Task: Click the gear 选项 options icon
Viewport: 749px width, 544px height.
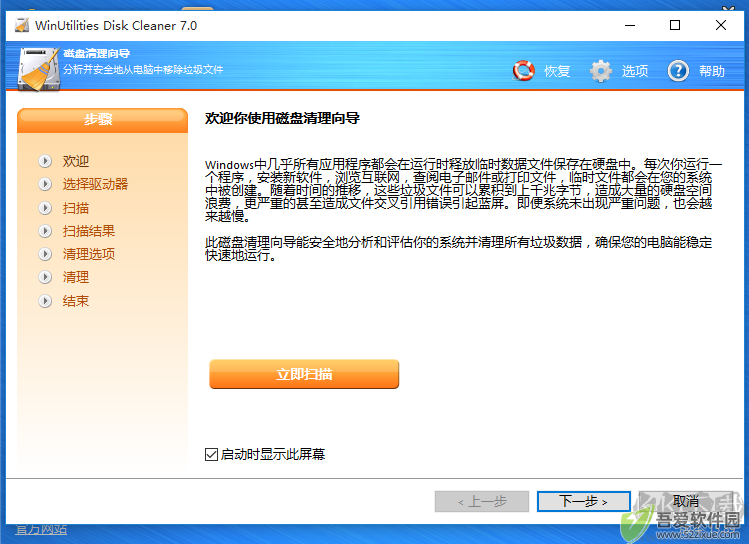Action: 600,71
